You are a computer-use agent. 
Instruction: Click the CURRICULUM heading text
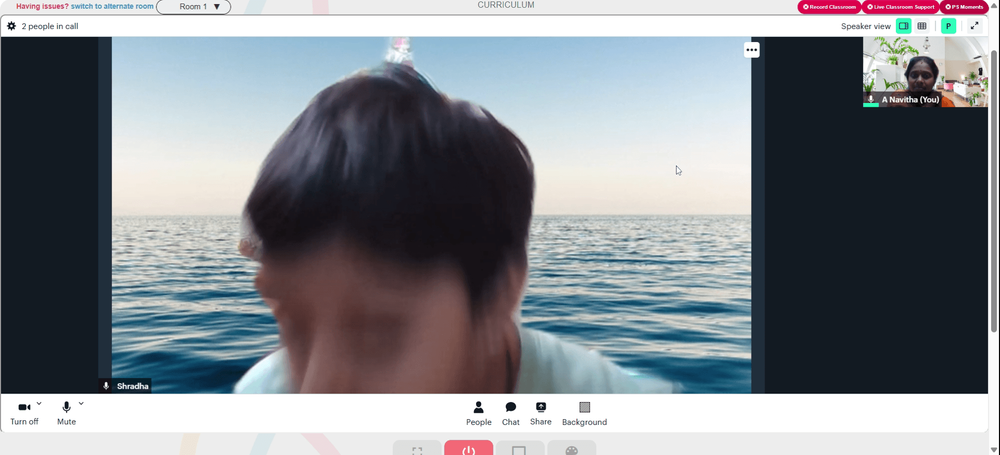pos(506,5)
